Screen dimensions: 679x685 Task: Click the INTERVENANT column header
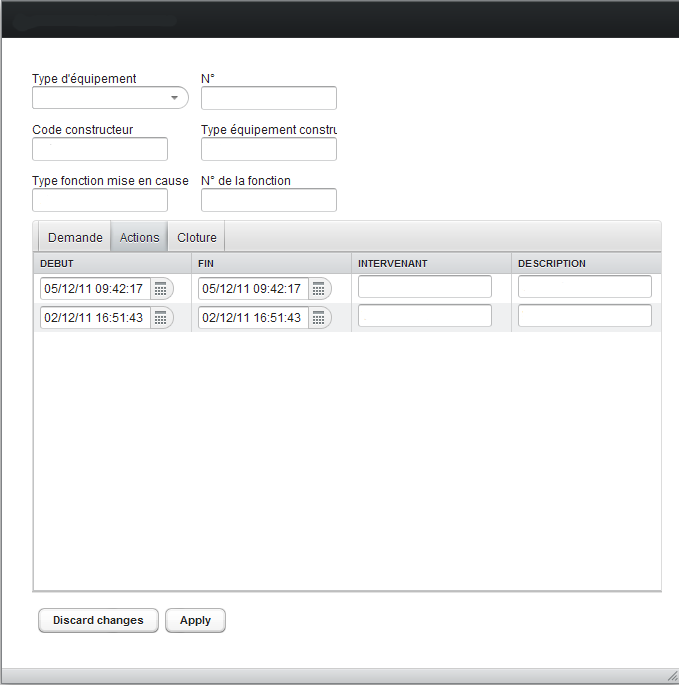point(393,264)
